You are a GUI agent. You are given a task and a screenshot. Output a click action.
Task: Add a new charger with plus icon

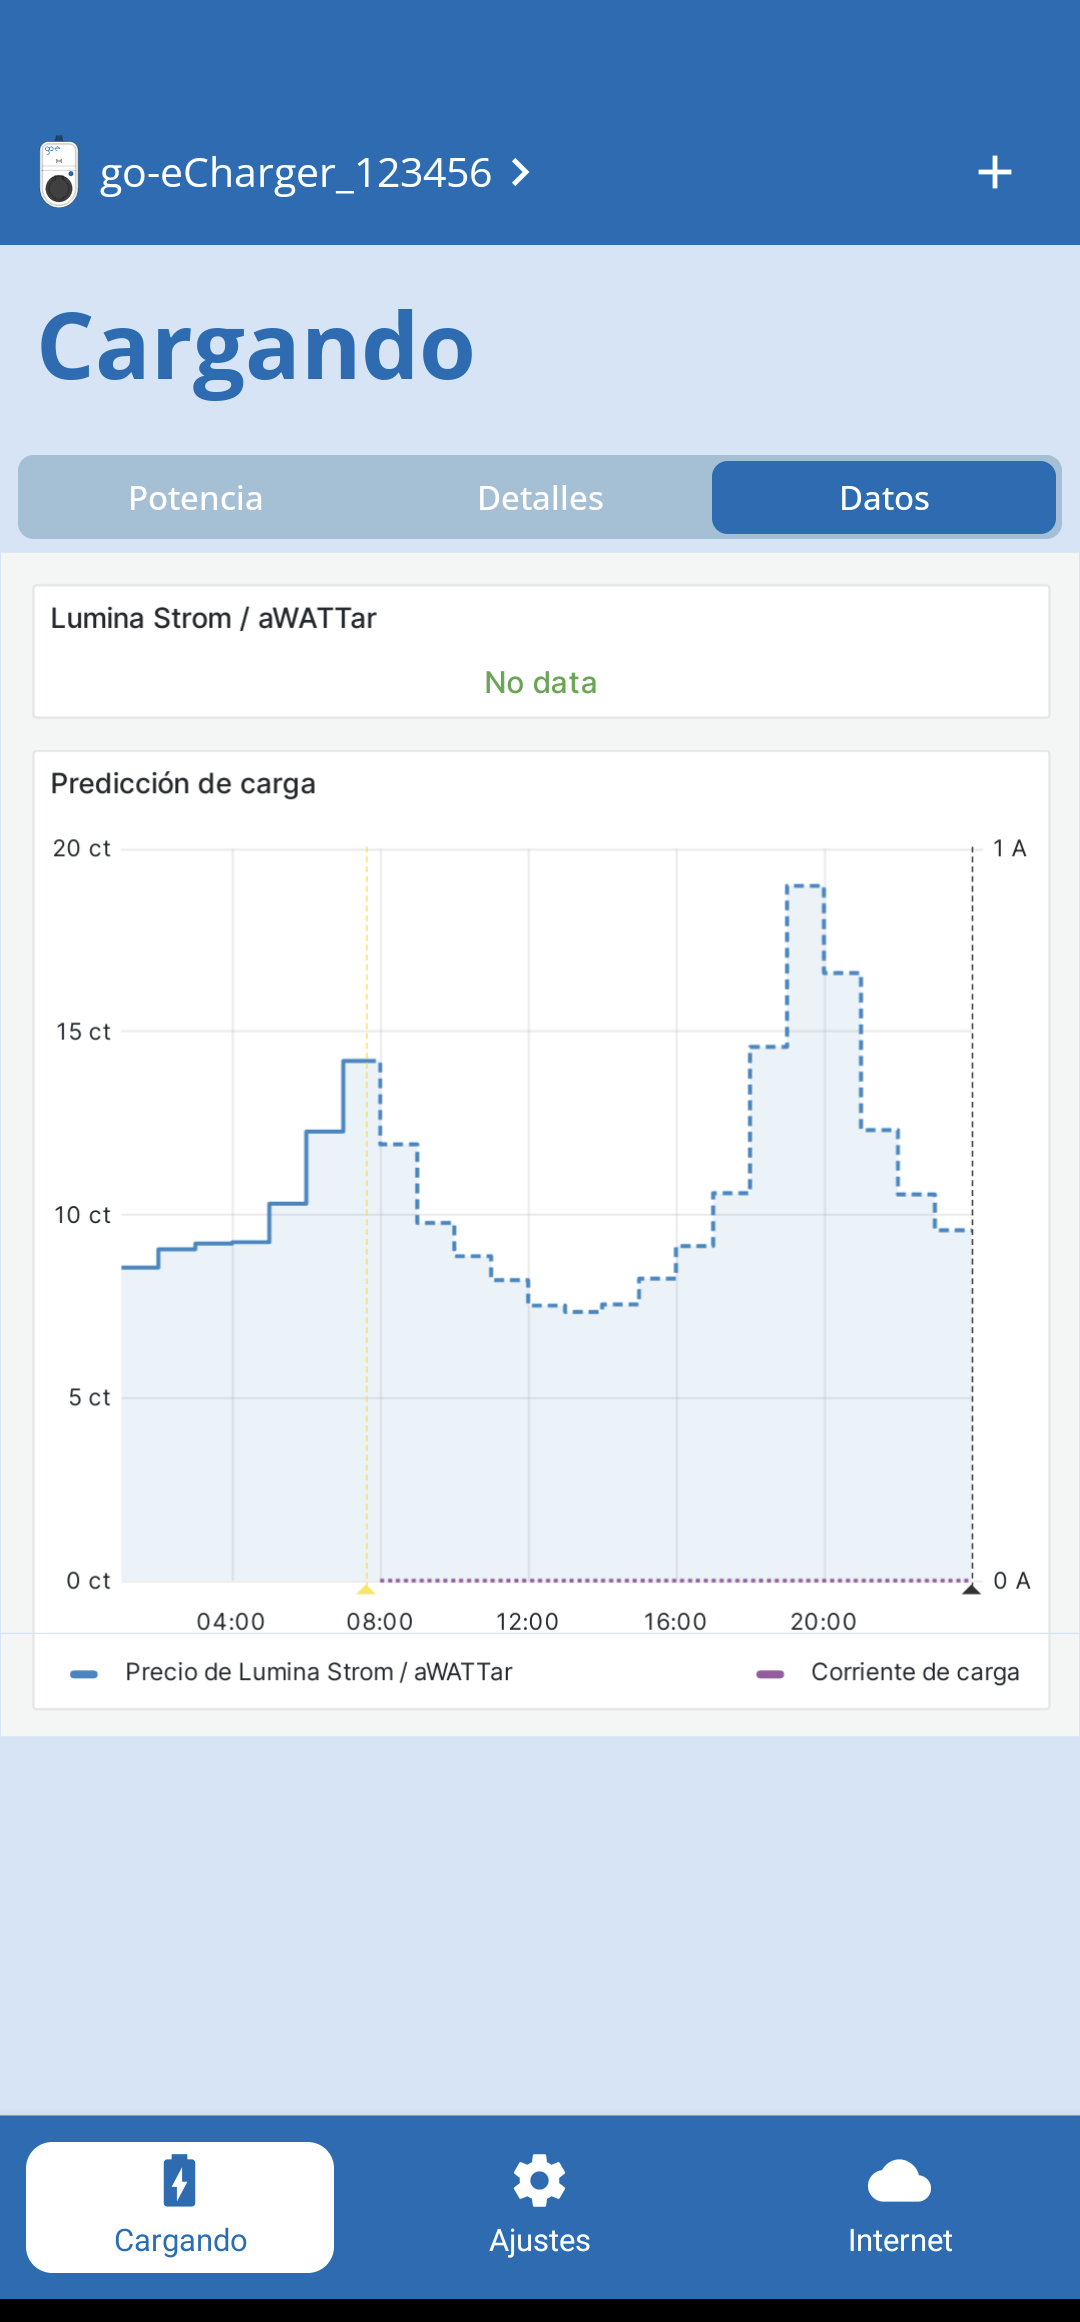[994, 172]
